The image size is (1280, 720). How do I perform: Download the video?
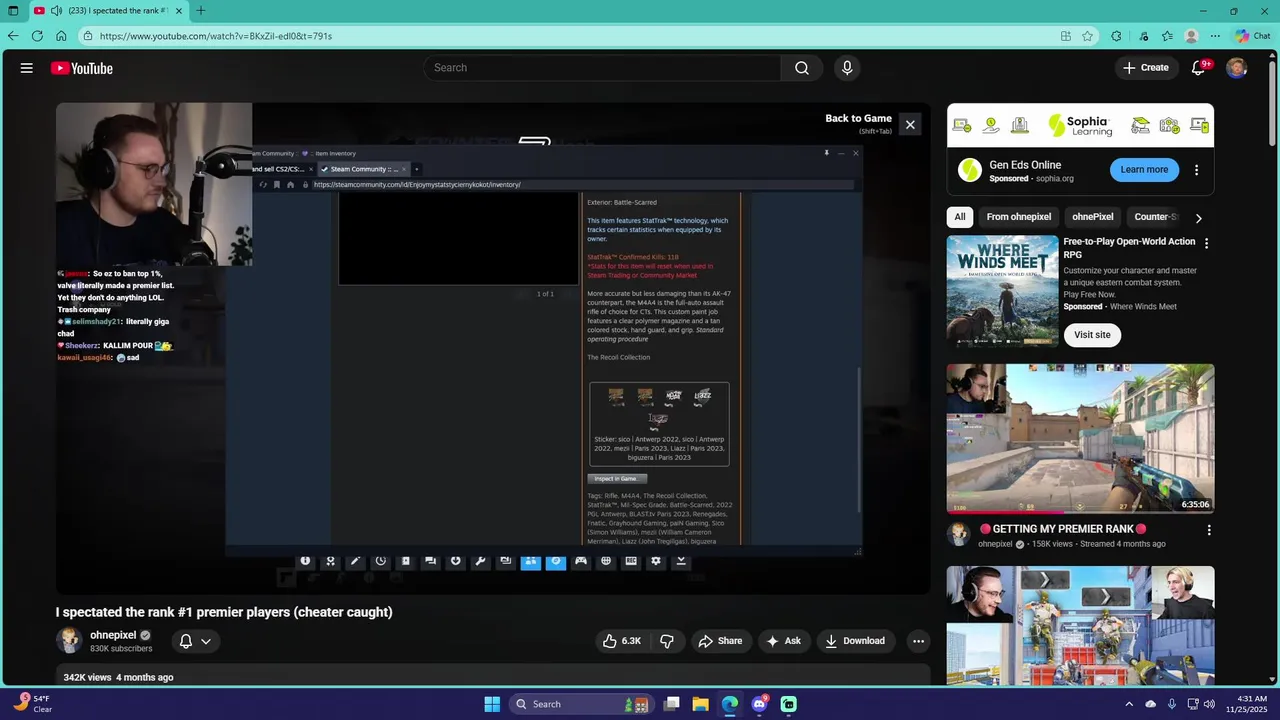[x=855, y=641]
